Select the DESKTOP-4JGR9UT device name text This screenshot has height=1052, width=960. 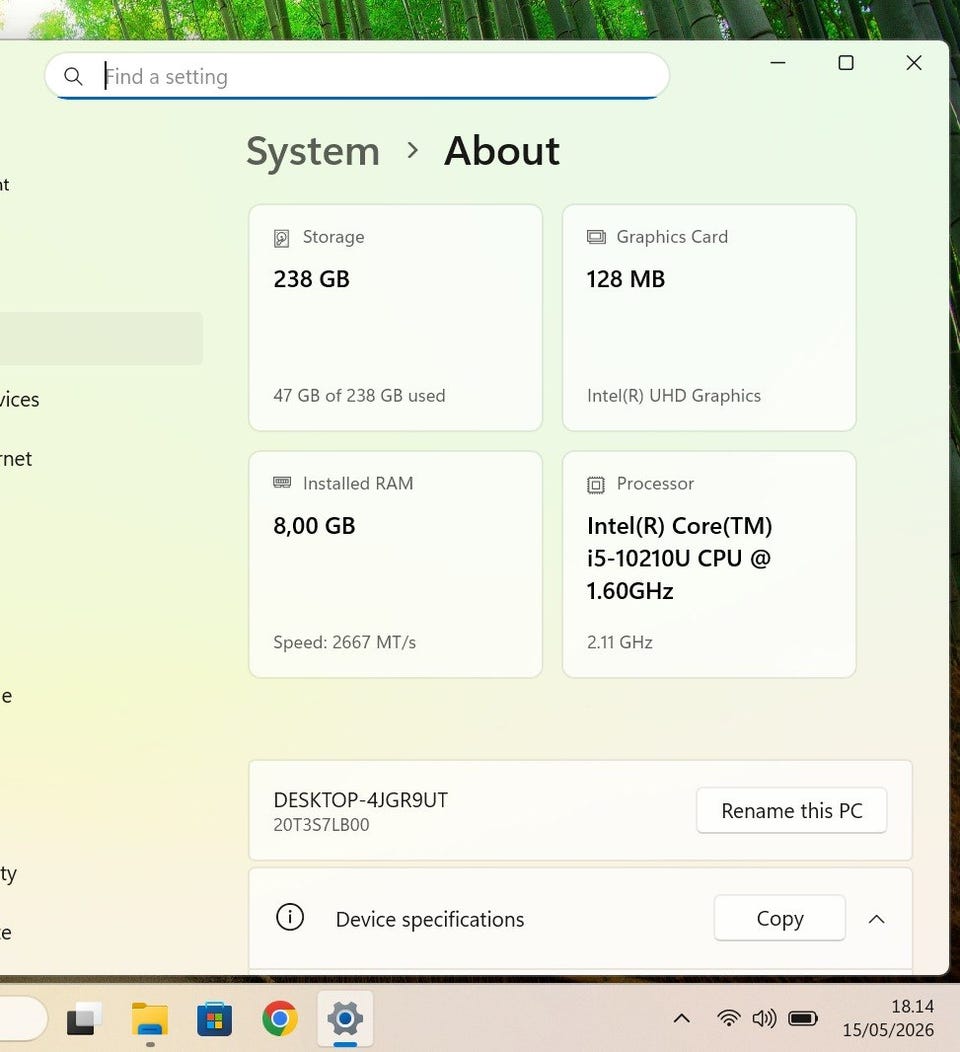tap(360, 800)
